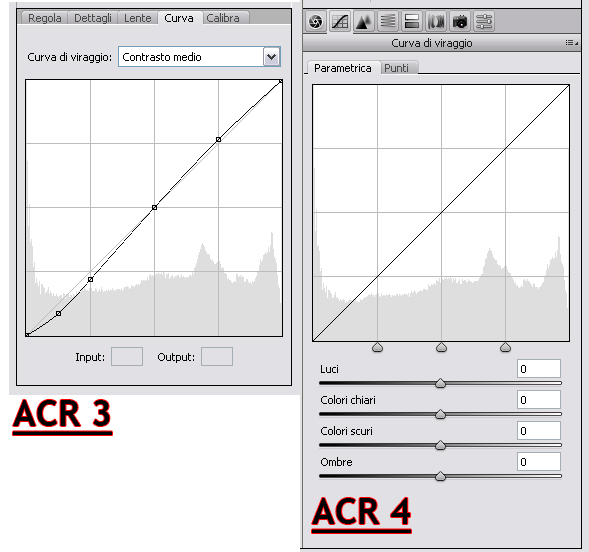The height and width of the screenshot is (552, 589).
Task: Open the Detail sharpening triangles icon
Action: [x=364, y=21]
